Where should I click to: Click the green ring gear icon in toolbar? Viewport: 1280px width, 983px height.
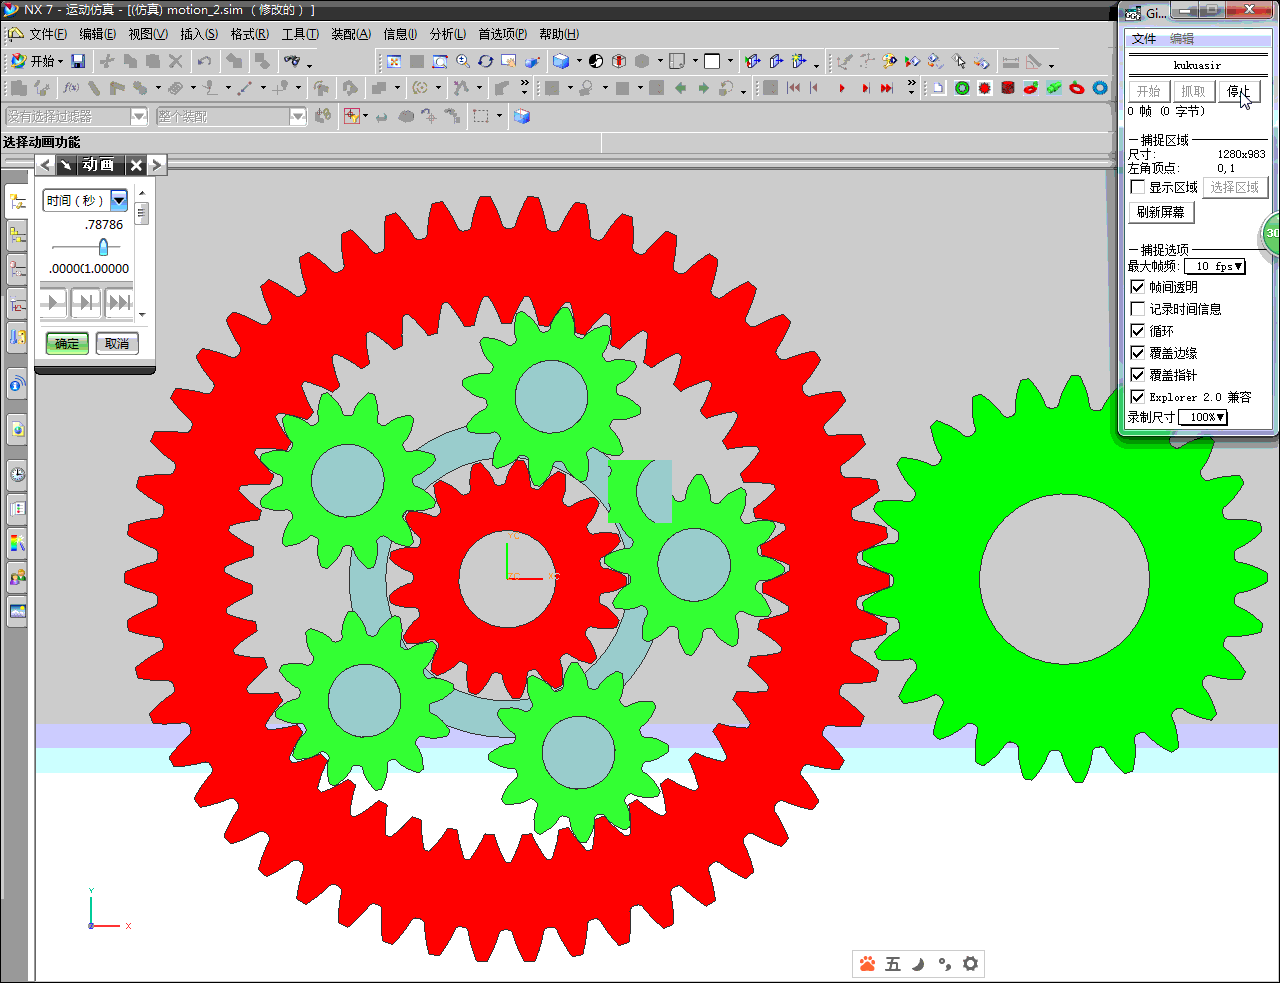tap(962, 88)
